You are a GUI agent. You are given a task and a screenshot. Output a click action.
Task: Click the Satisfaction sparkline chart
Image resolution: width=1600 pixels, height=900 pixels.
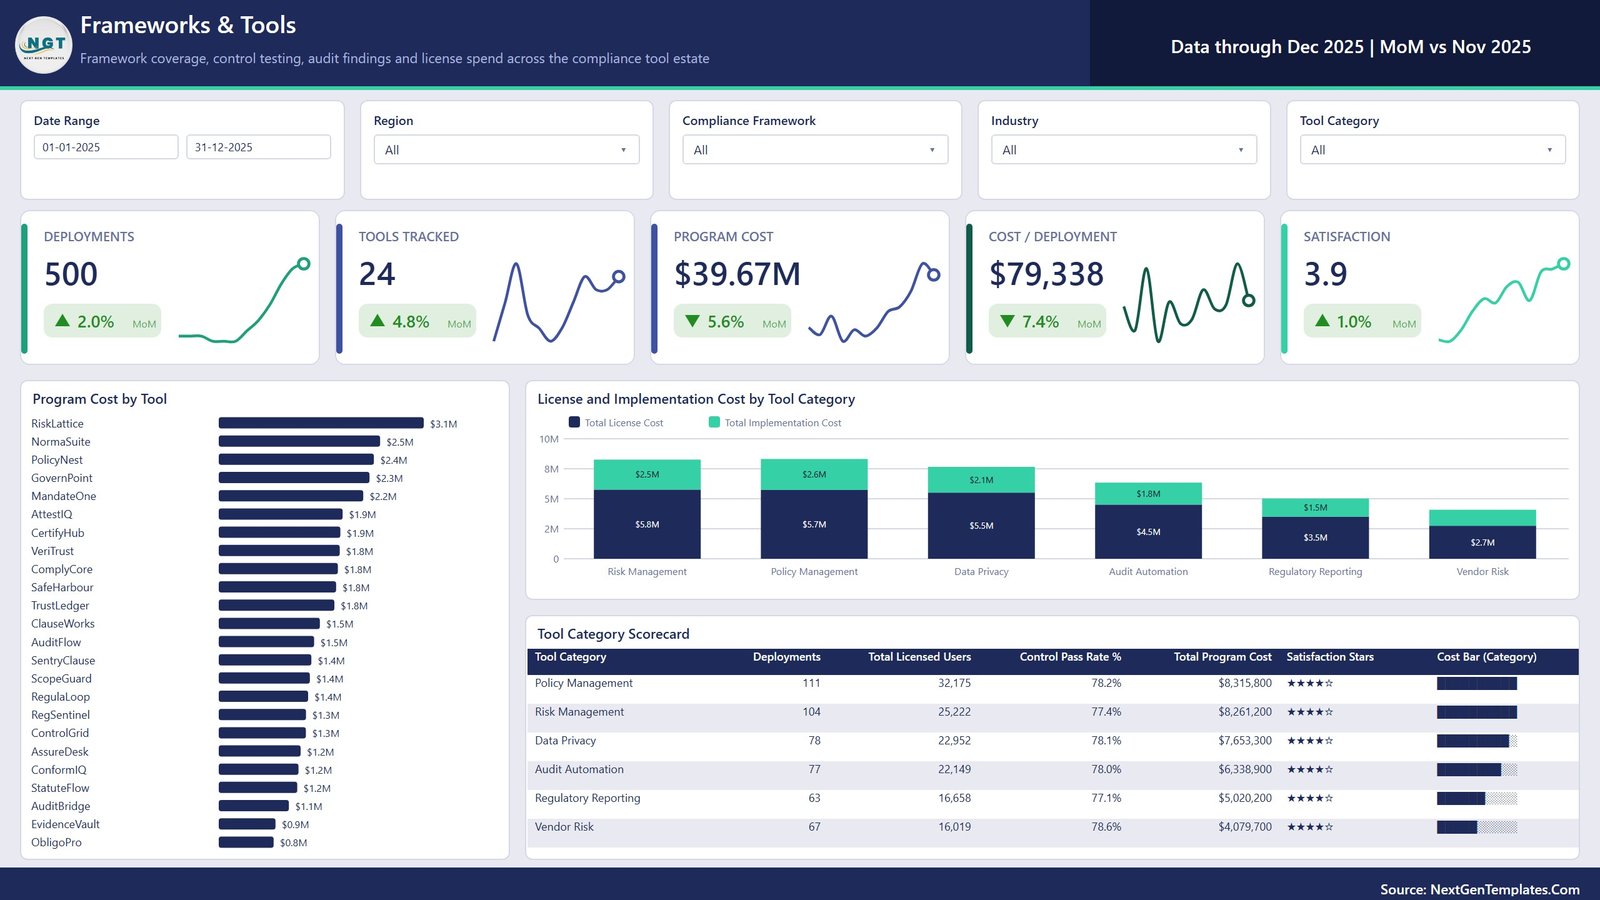1504,301
